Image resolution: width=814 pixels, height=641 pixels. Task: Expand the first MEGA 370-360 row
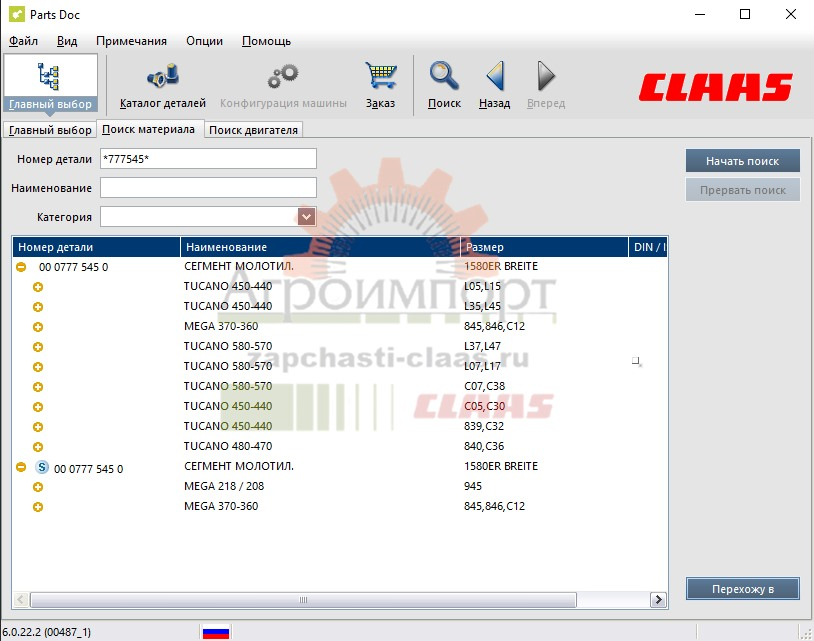(38, 327)
